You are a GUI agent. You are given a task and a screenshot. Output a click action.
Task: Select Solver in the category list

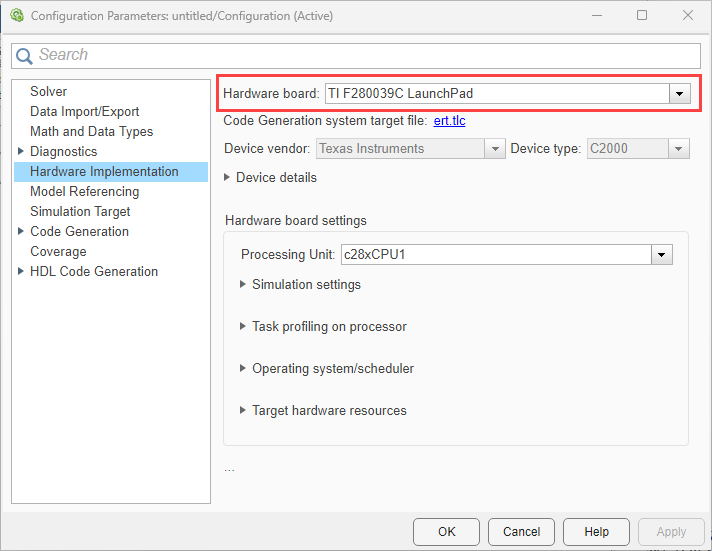click(49, 92)
